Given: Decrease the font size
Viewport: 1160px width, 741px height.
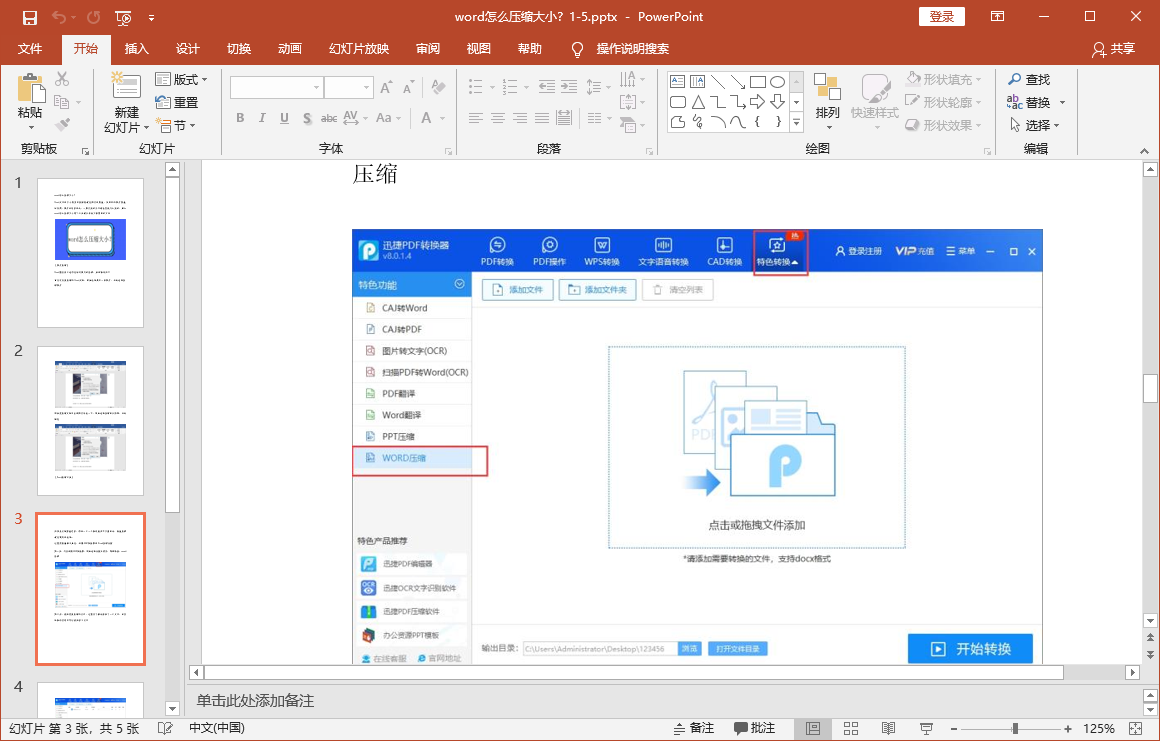Looking at the screenshot, I should 408,87.
